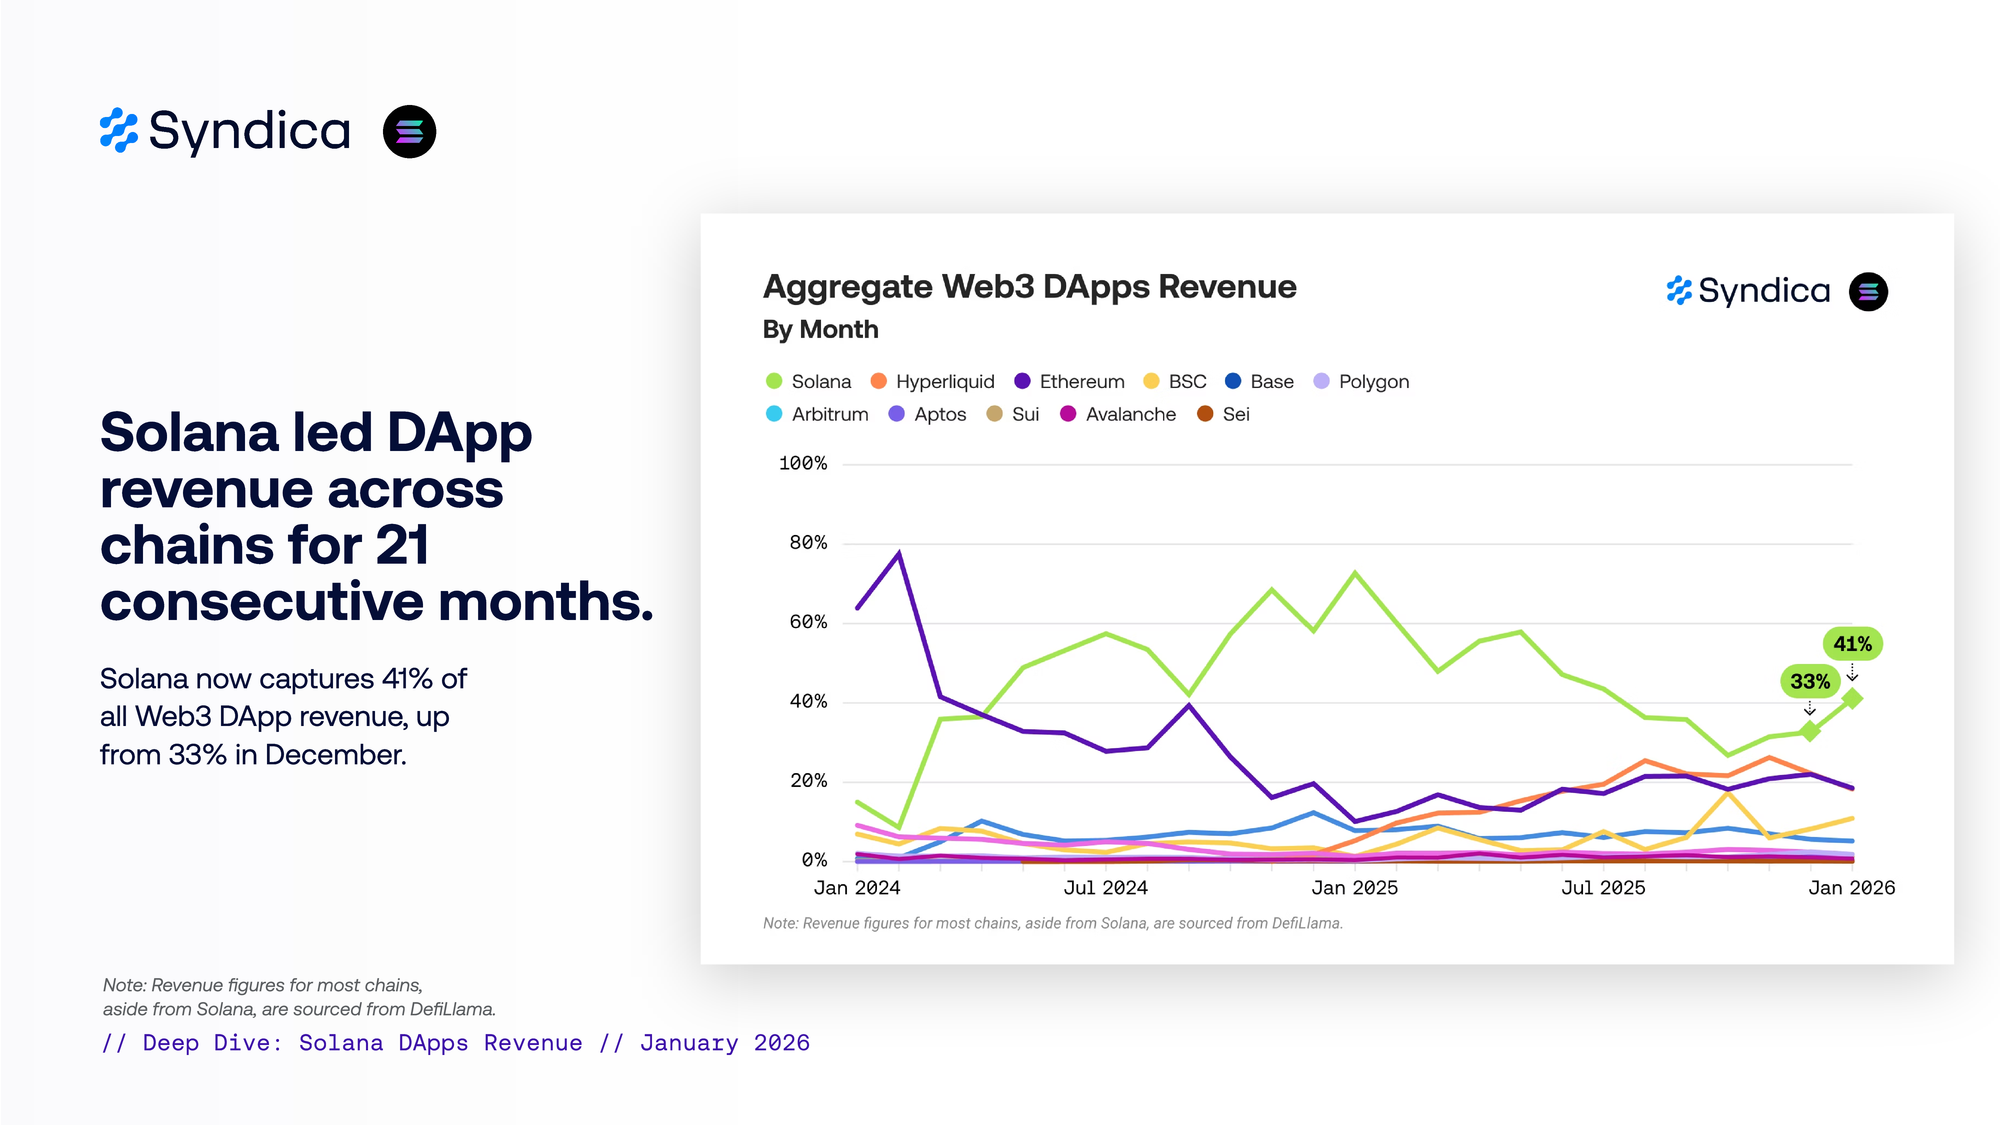Click the Syndica logo inside the chart card
The width and height of the screenshot is (2000, 1125).
point(1748,291)
